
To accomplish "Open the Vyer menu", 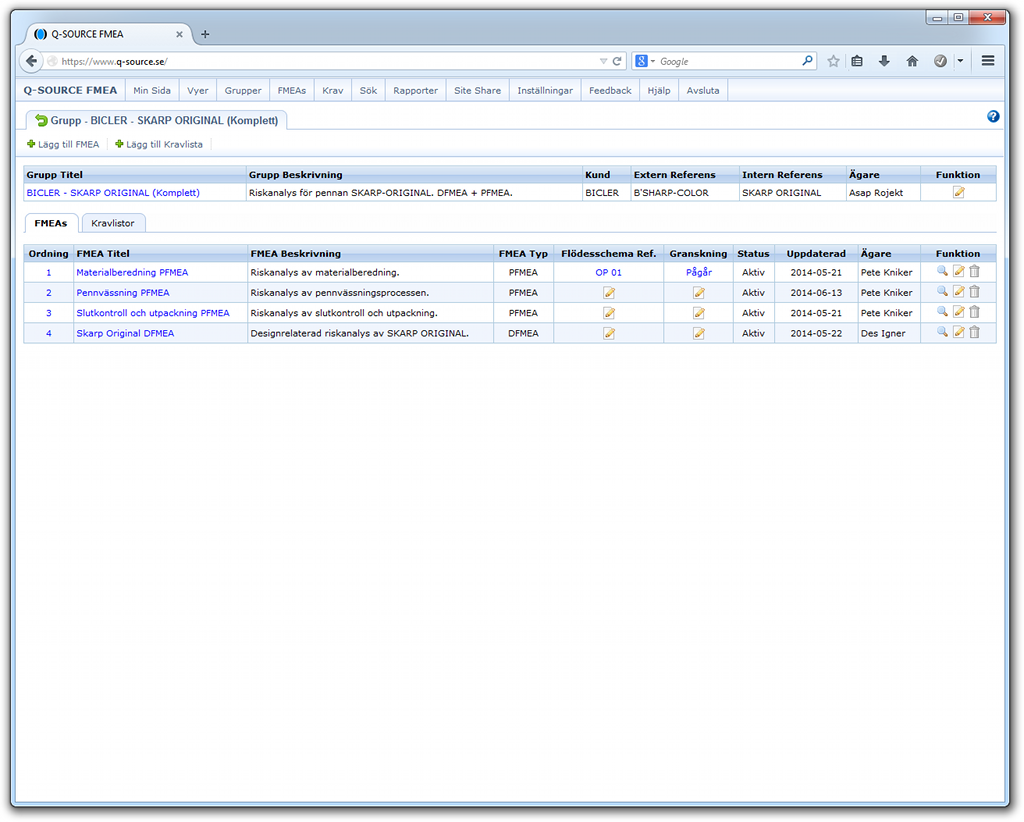I will [197, 90].
